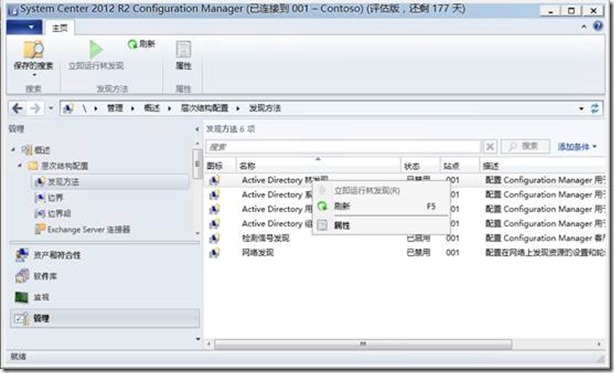Viewport: 614px width, 373px height.
Task: Collapse the 层次结构配置 tree expander
Action: (20, 166)
